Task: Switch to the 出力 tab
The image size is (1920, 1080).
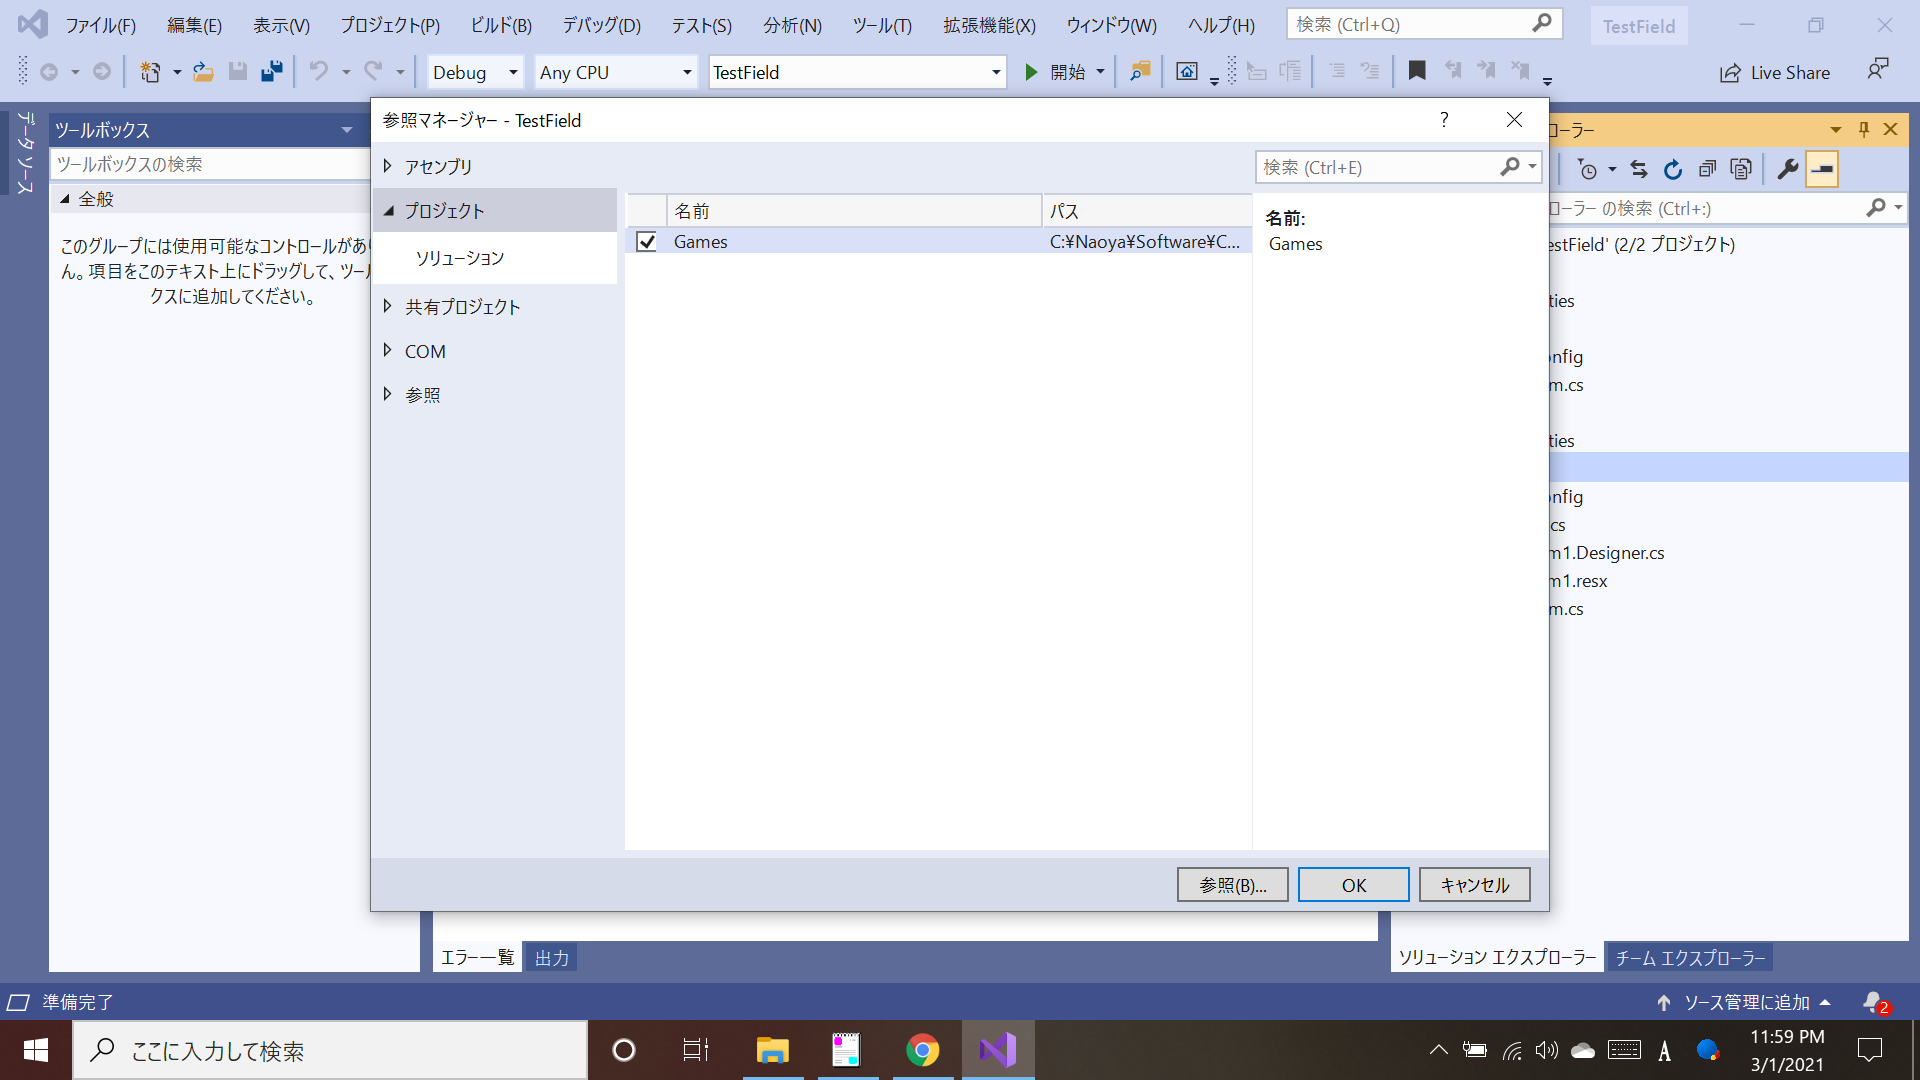Action: [x=552, y=957]
